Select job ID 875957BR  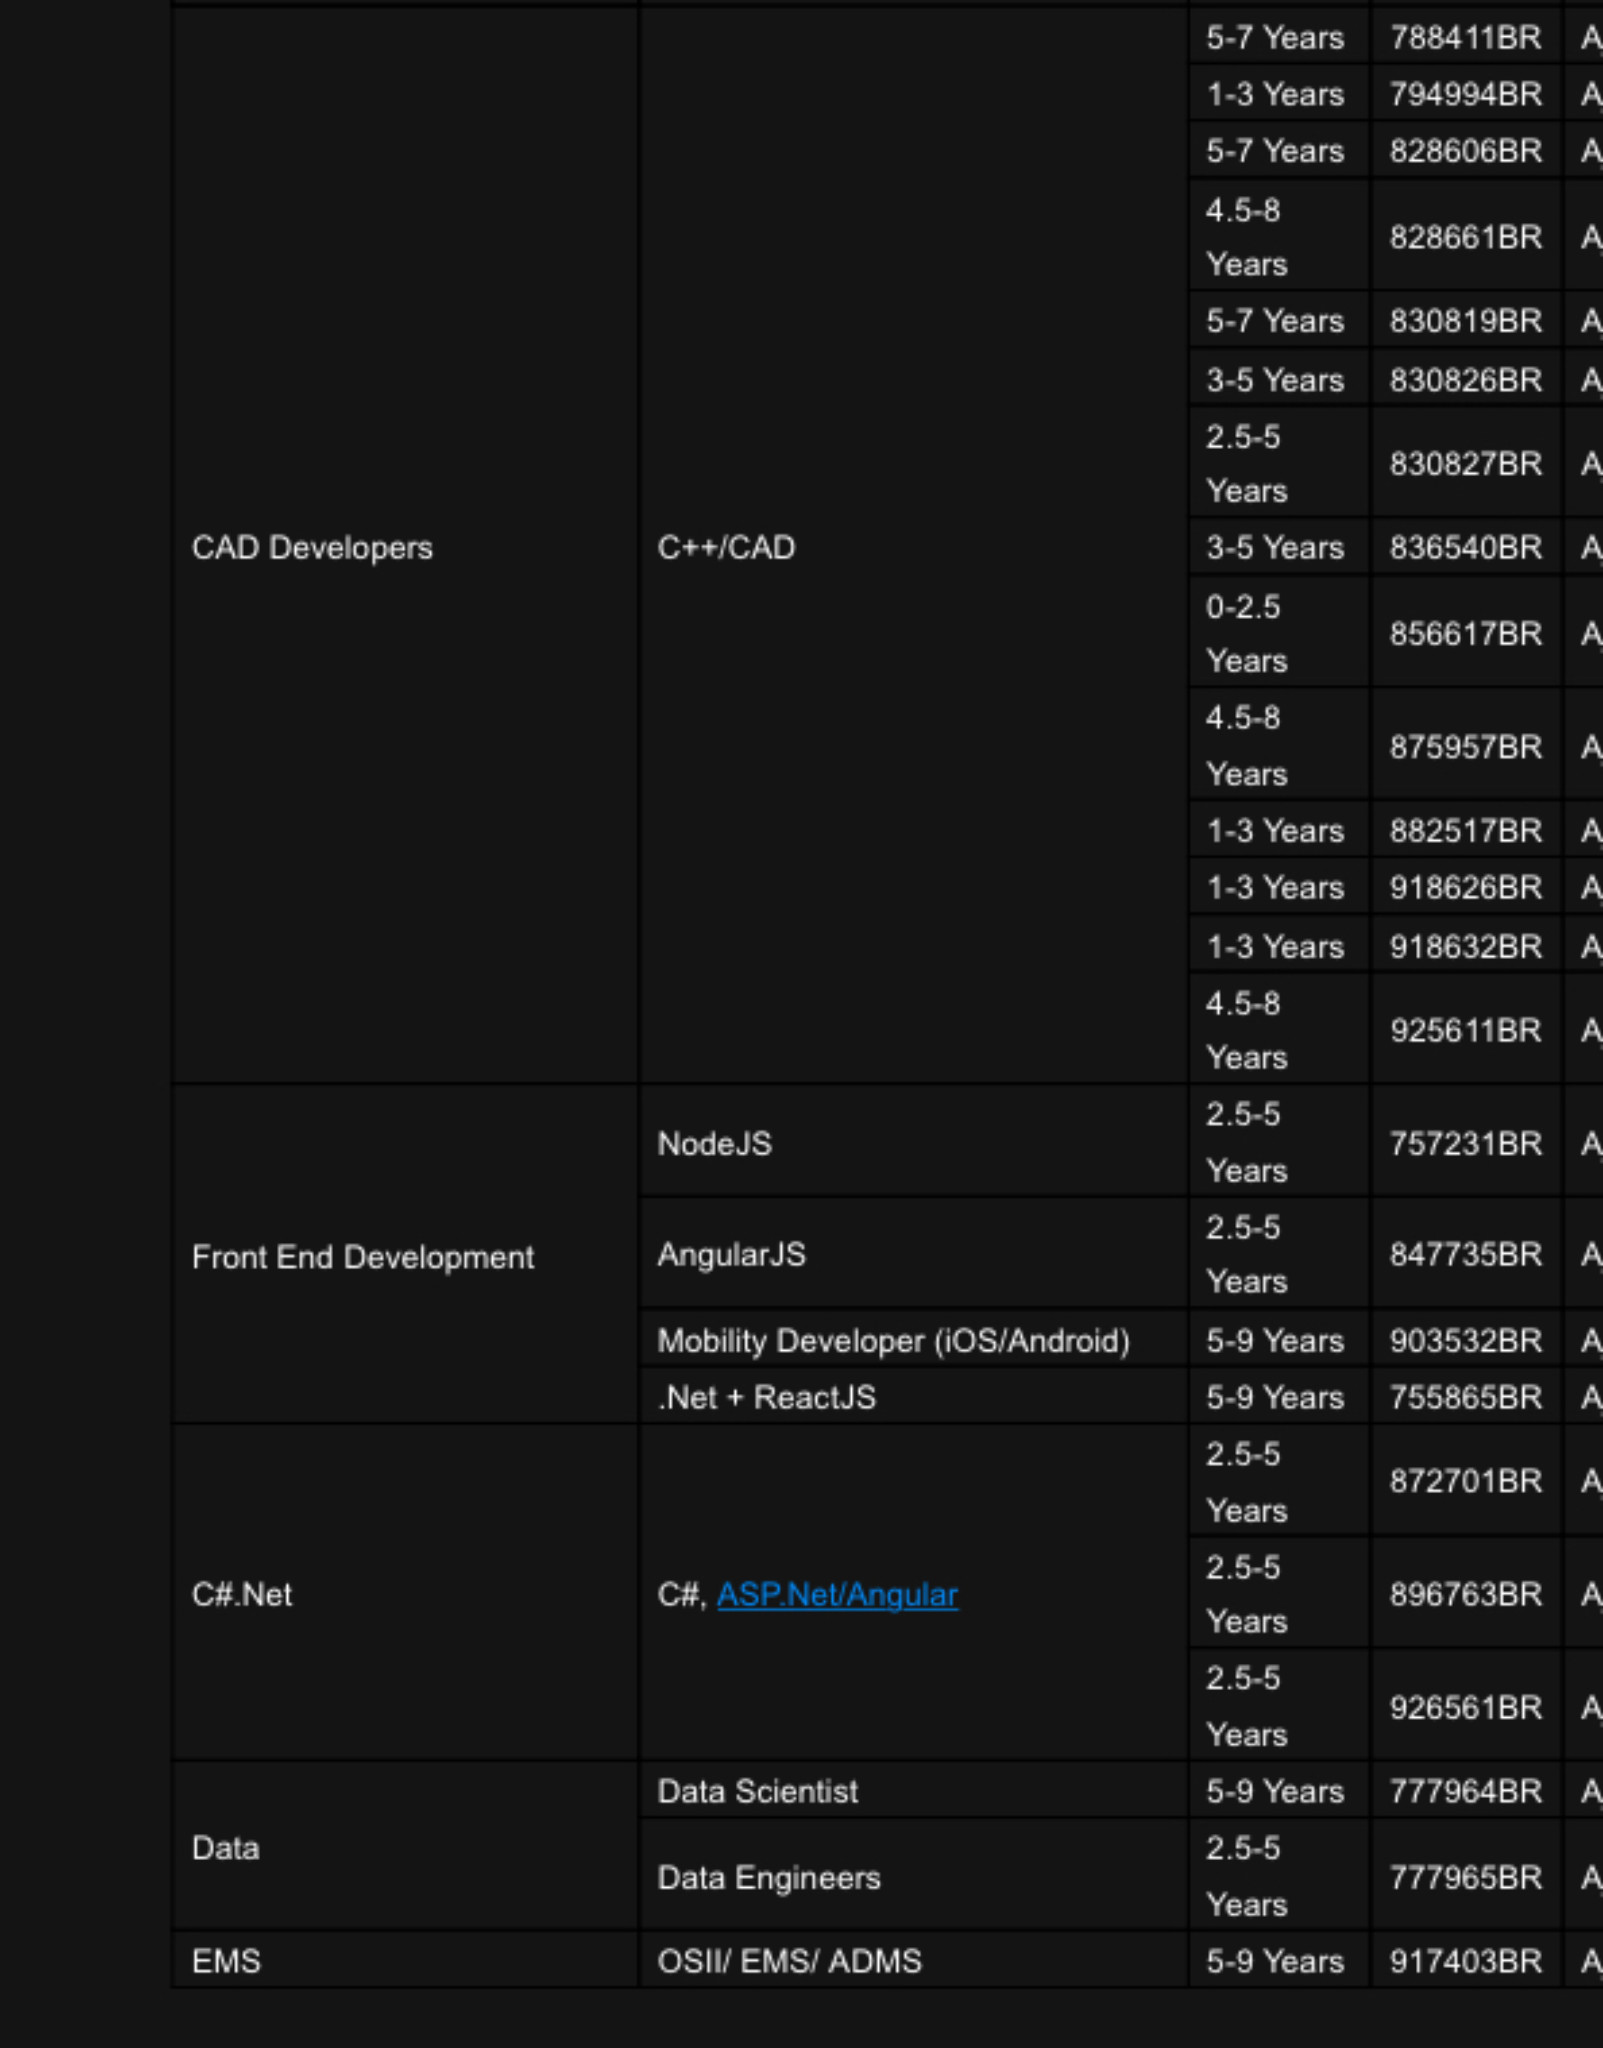click(1465, 746)
